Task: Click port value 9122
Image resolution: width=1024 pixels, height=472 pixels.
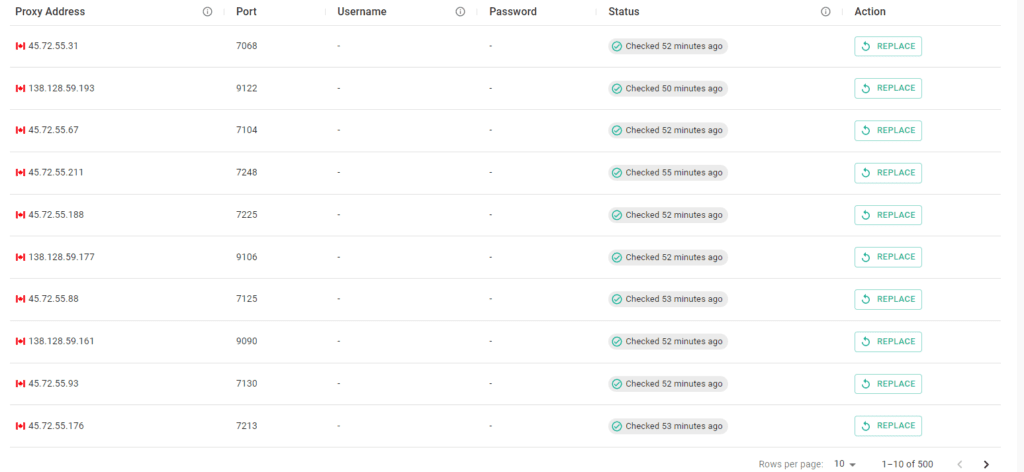Action: (247, 88)
